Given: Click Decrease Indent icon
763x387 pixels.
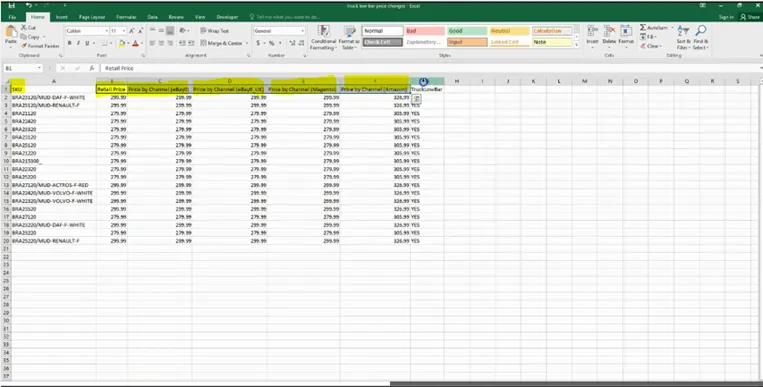Looking at the screenshot, I should click(x=182, y=43).
